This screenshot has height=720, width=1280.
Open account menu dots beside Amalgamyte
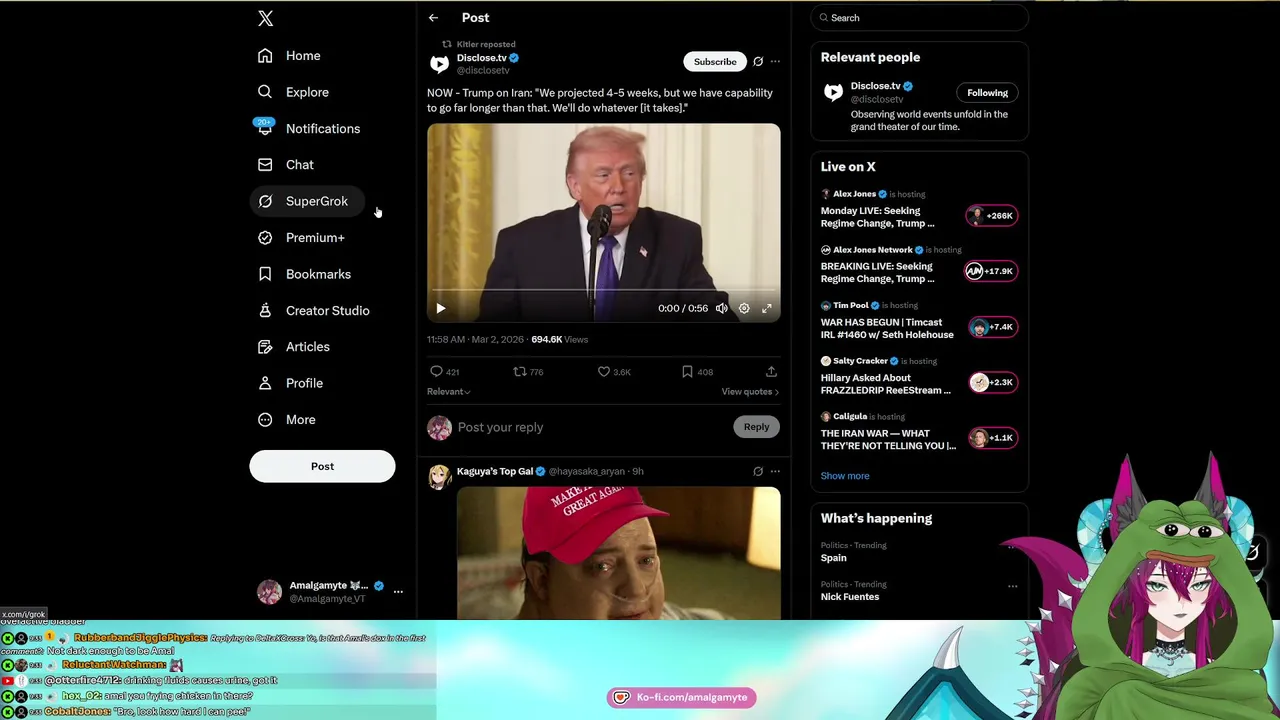398,592
